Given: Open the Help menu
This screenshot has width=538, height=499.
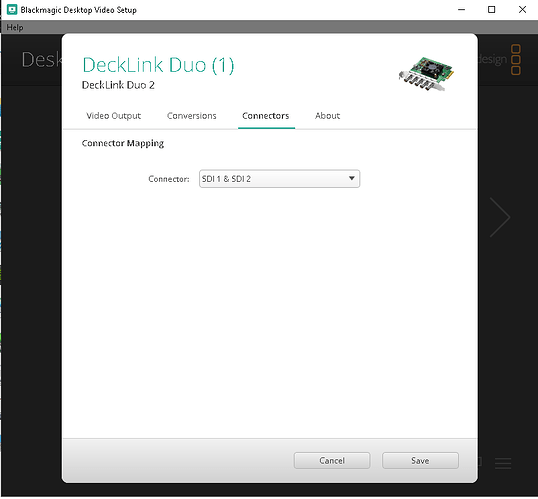Looking at the screenshot, I should pyautogui.click(x=15, y=27).
